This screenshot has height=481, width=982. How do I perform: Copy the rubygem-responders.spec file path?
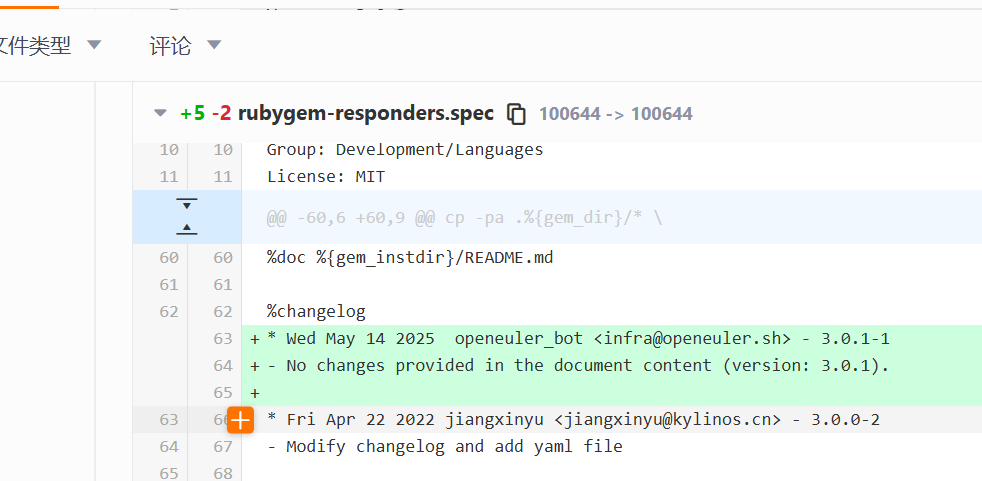516,114
